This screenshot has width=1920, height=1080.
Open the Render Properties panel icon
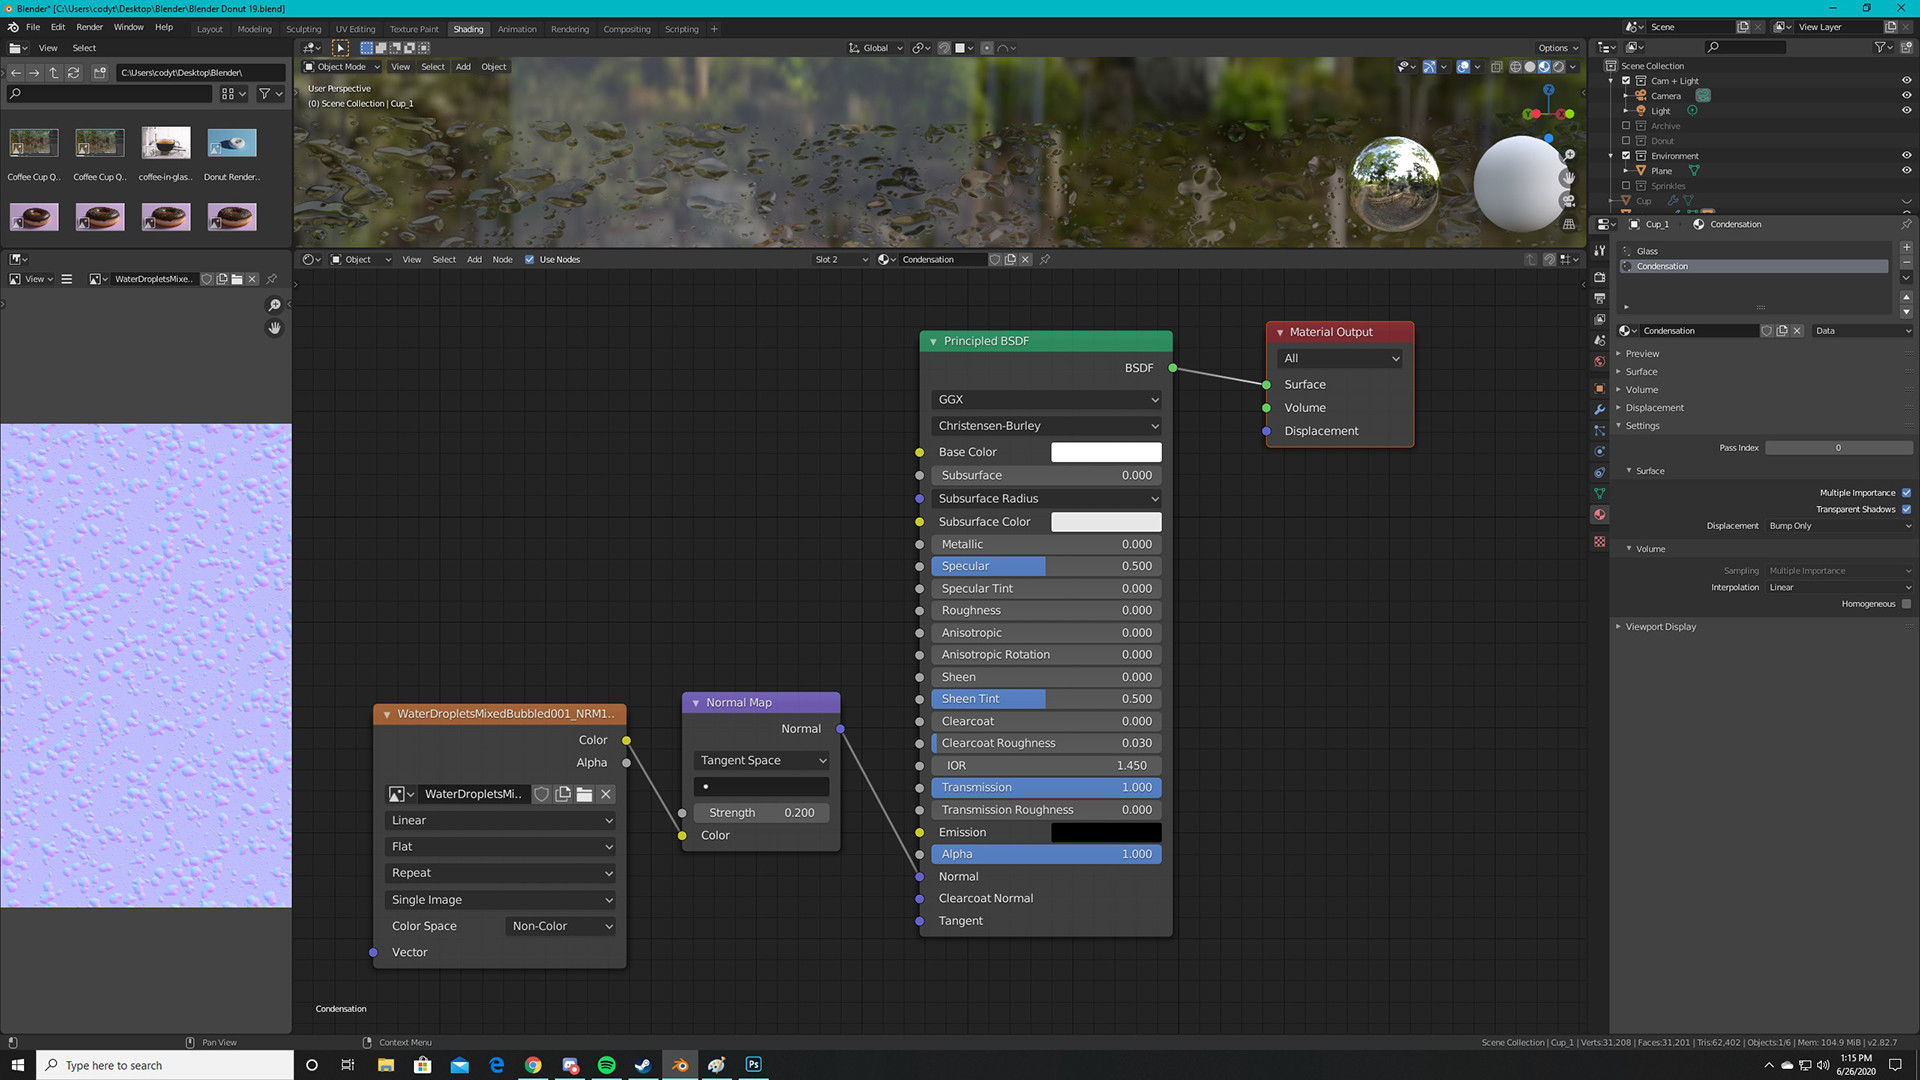click(1599, 277)
